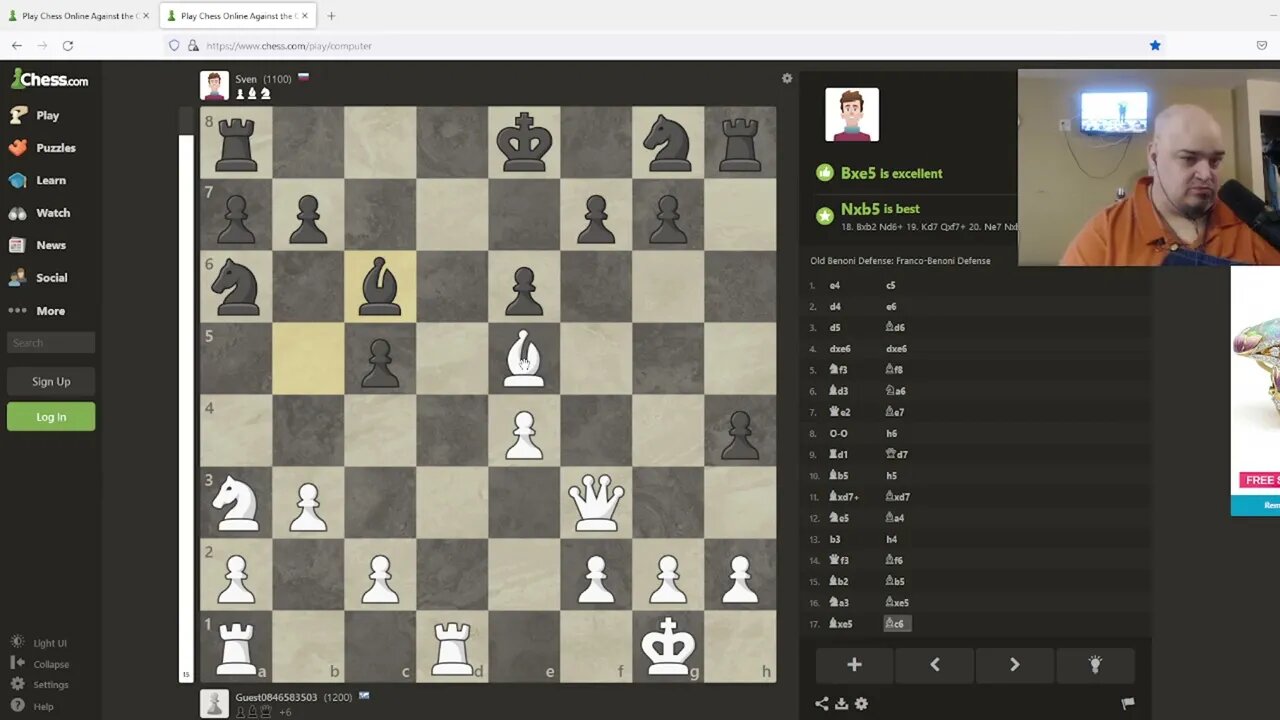Select the white knight on a3

pyautogui.click(x=236, y=502)
